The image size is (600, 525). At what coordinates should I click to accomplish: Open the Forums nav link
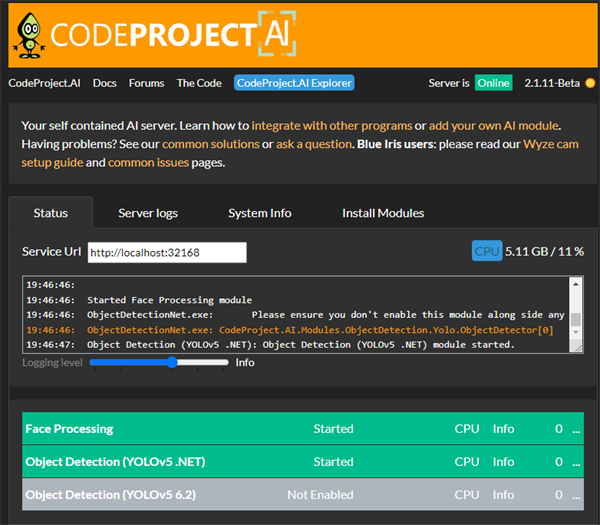coord(146,83)
